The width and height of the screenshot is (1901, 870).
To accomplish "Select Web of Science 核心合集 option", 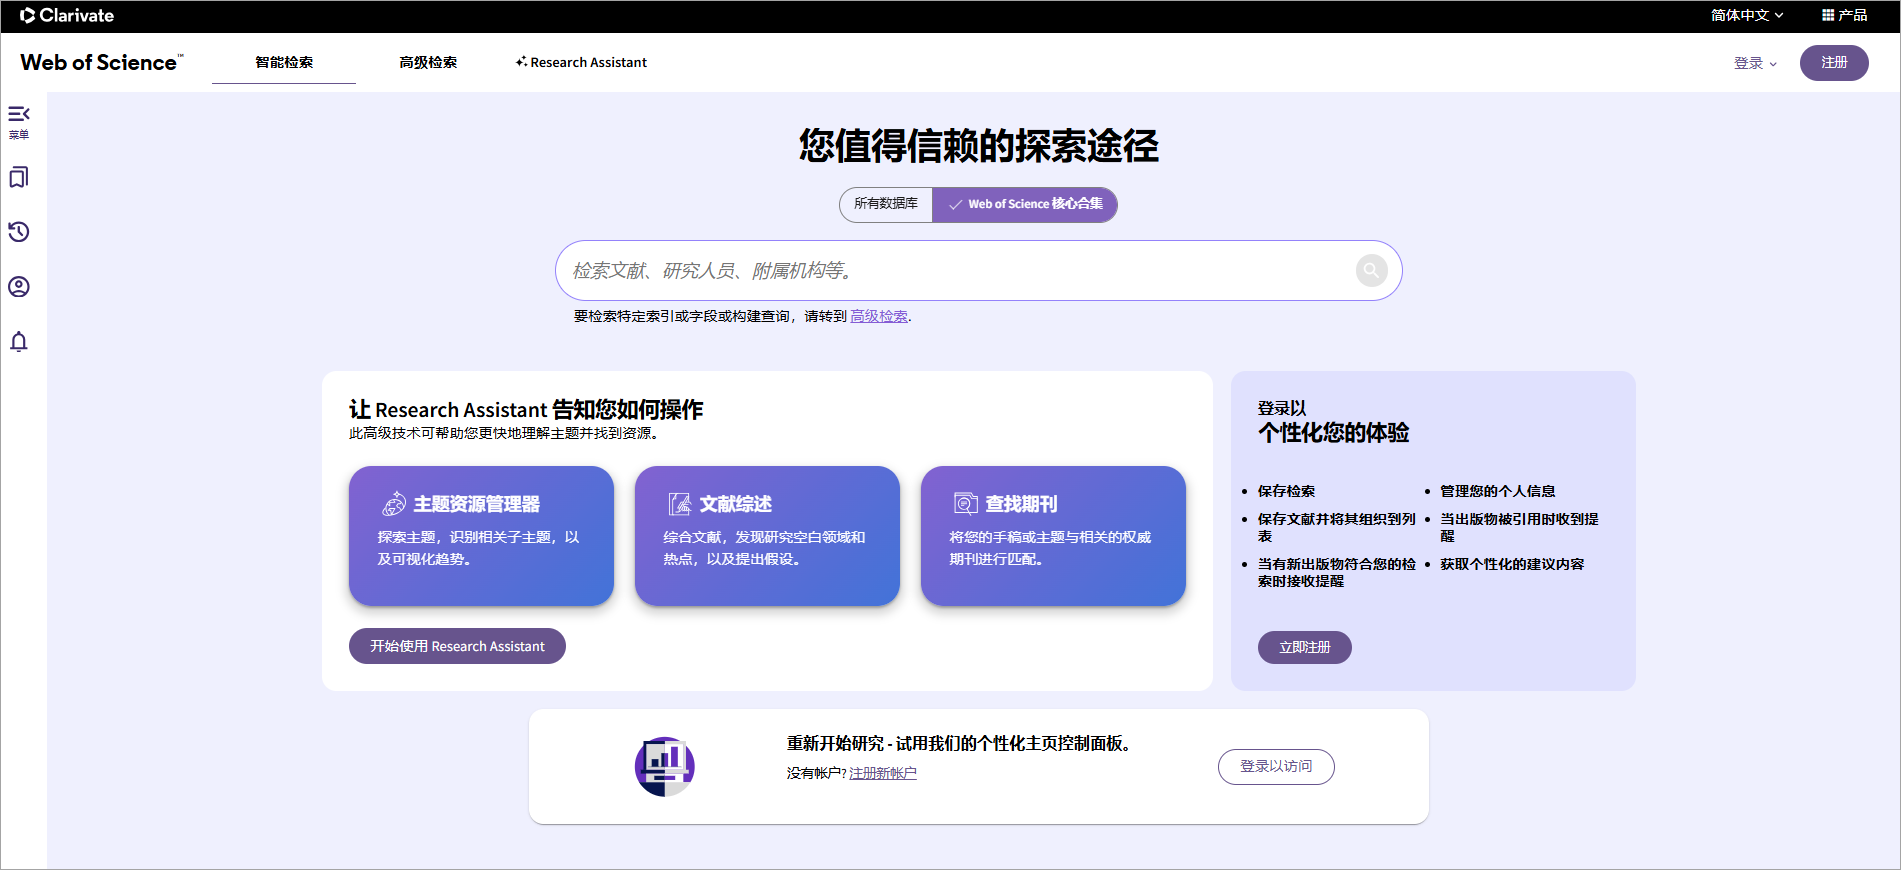I will [1025, 204].
